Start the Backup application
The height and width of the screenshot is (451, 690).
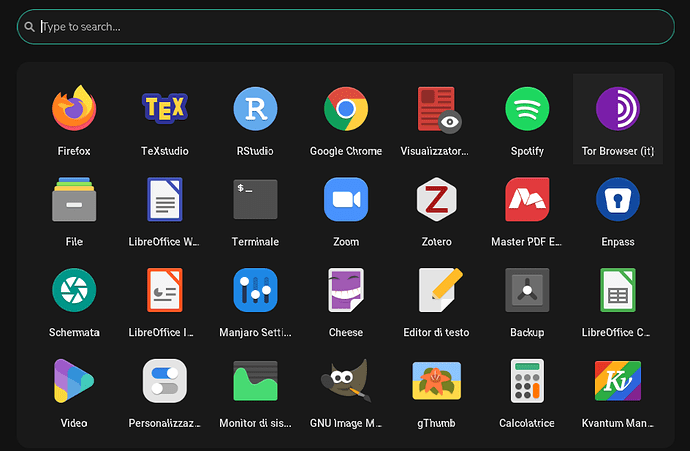(527, 290)
